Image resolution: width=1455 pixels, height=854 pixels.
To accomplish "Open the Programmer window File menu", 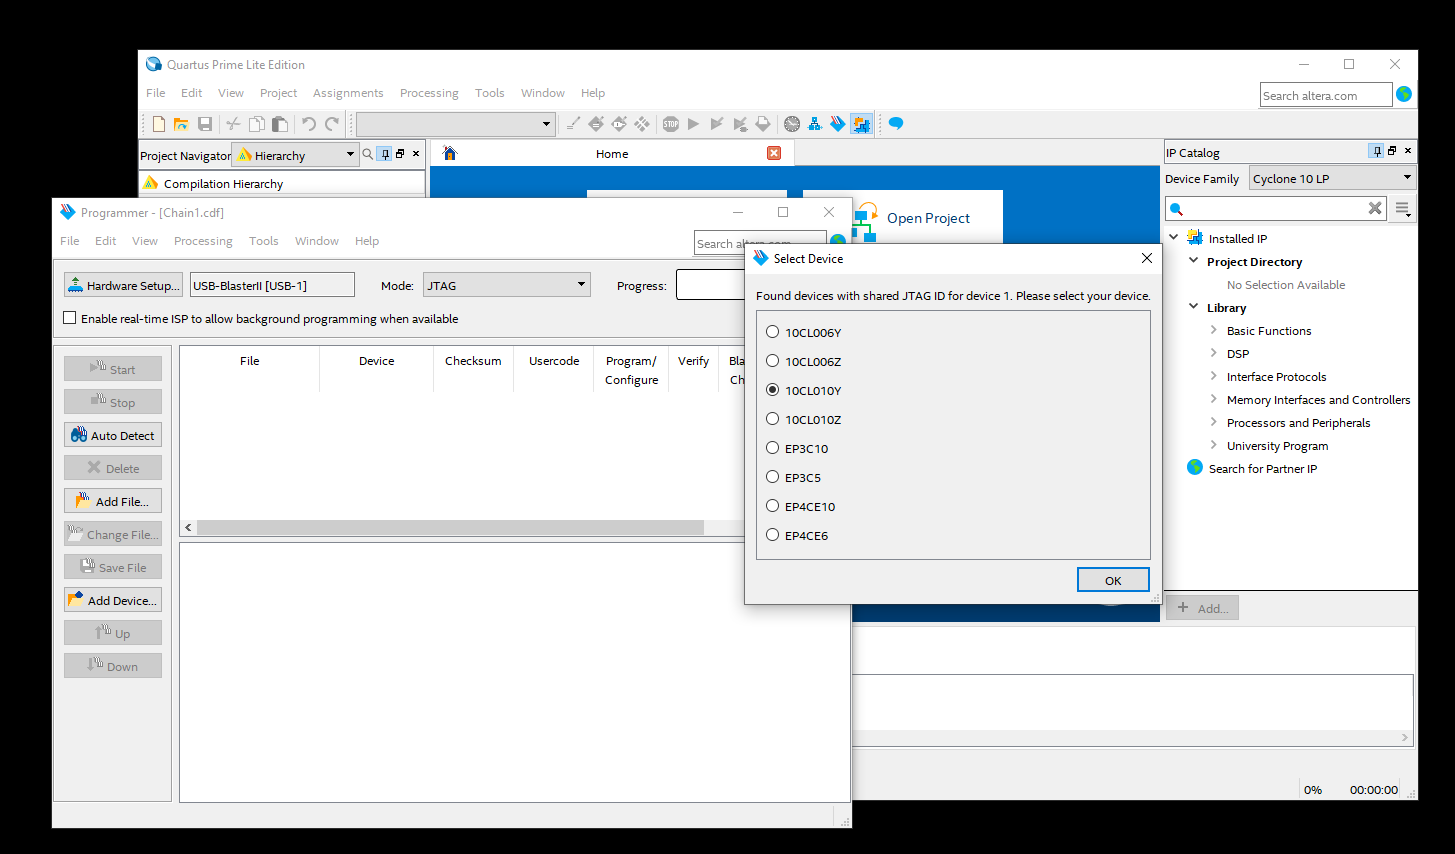I will click(x=69, y=241).
